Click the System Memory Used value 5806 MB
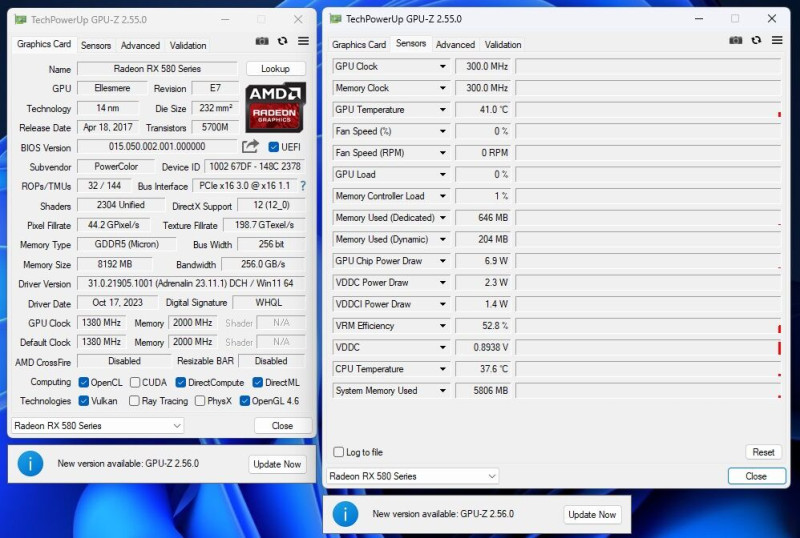The image size is (800, 538). (483, 390)
